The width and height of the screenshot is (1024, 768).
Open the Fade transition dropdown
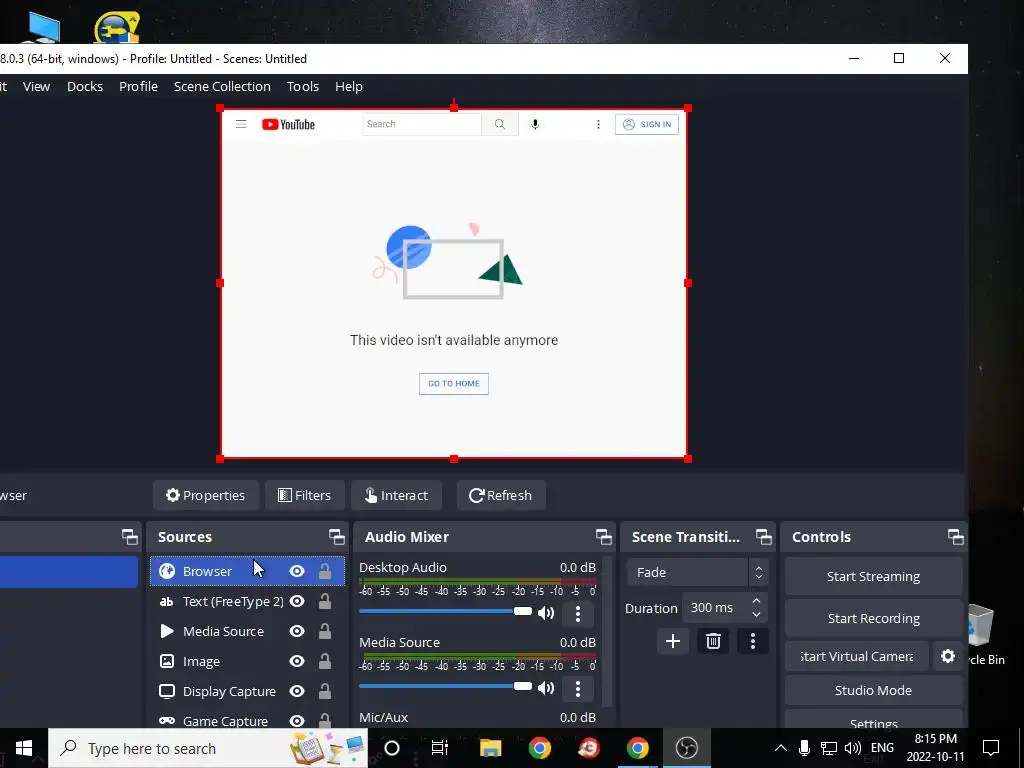697,572
